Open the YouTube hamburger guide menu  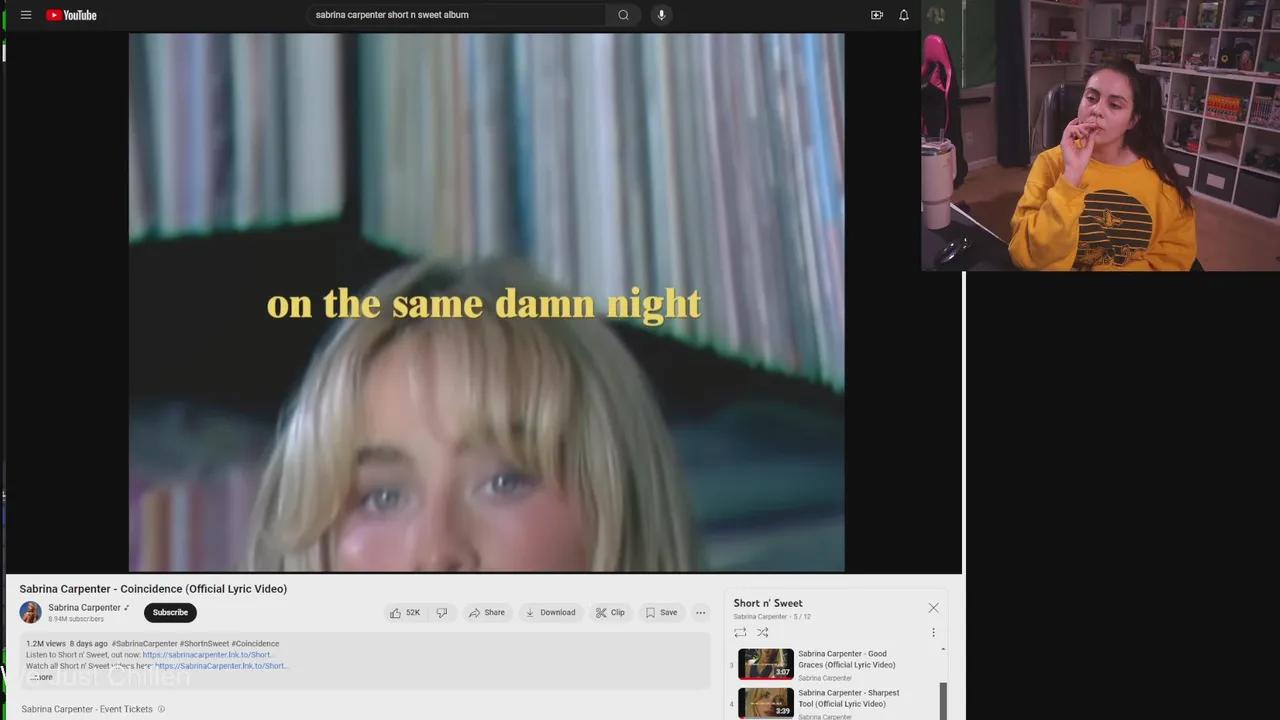click(26, 15)
